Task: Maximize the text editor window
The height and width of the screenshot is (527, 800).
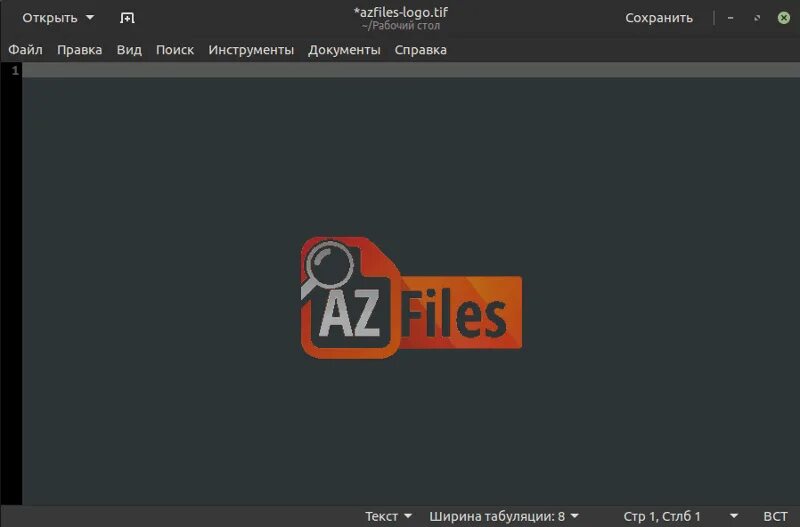Action: pyautogui.click(x=757, y=18)
